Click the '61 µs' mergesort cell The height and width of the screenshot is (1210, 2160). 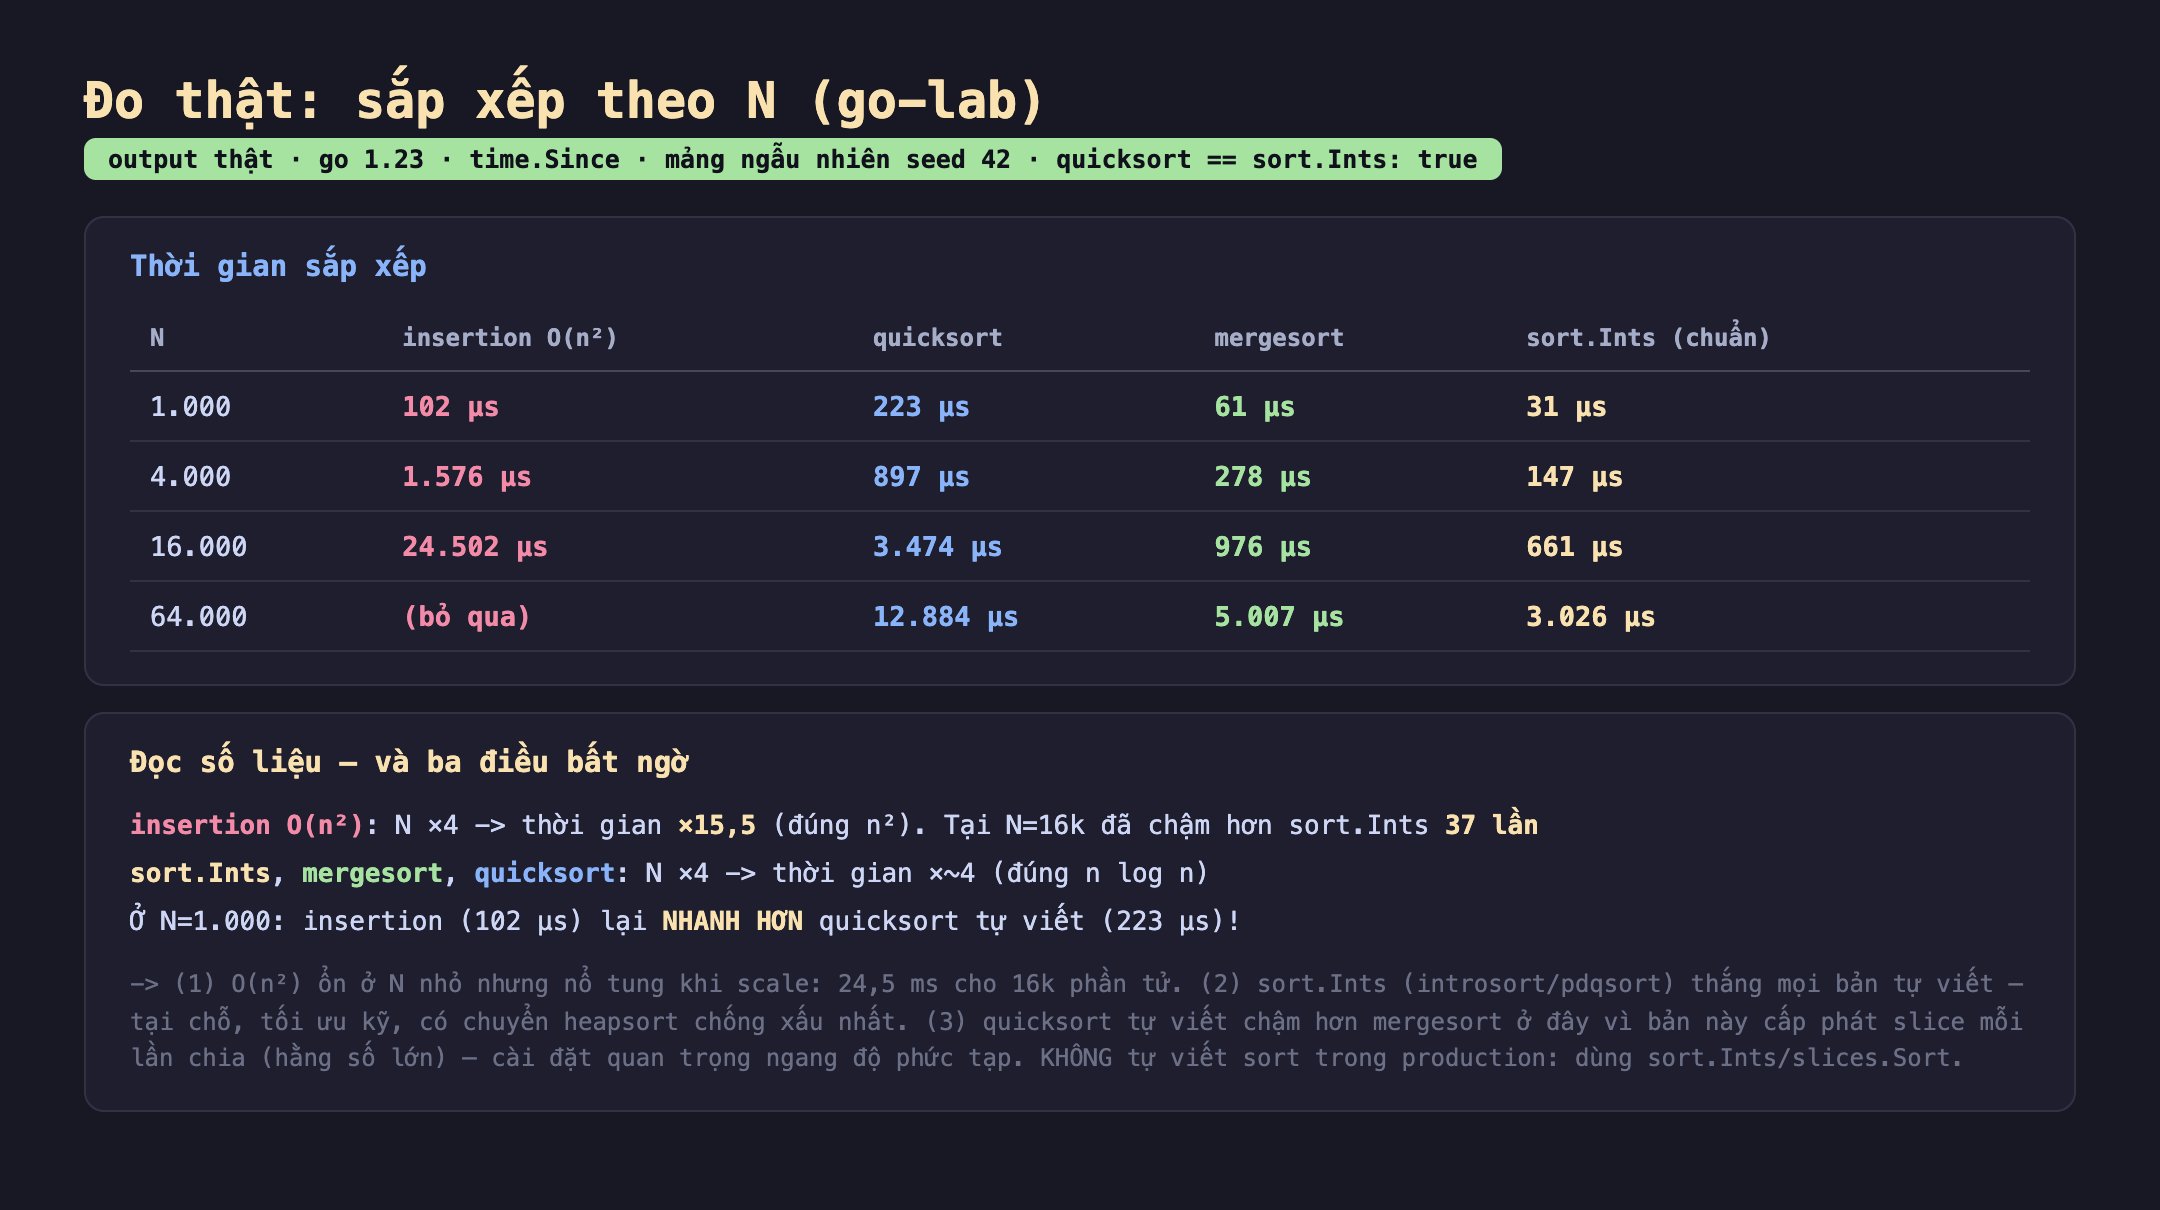tap(1254, 407)
